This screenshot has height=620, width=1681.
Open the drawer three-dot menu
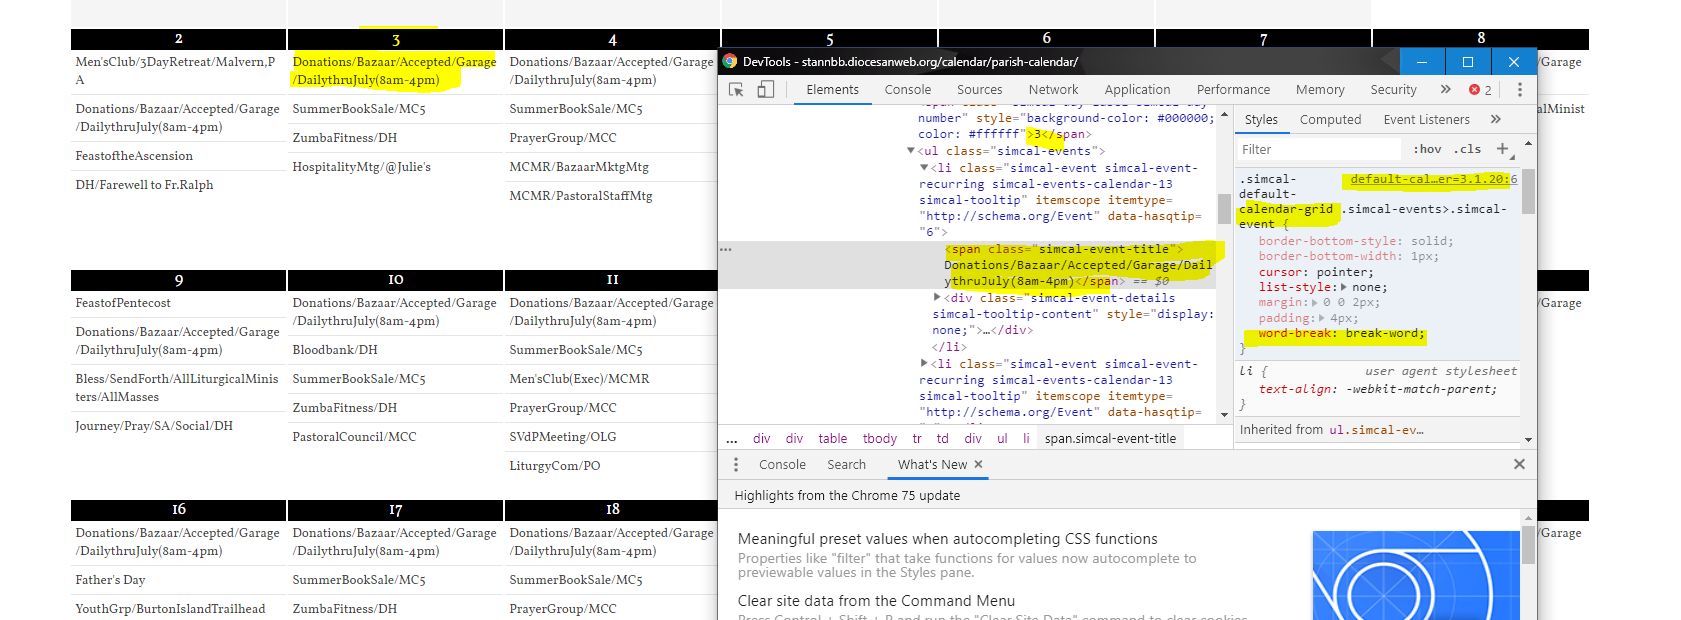pos(736,464)
